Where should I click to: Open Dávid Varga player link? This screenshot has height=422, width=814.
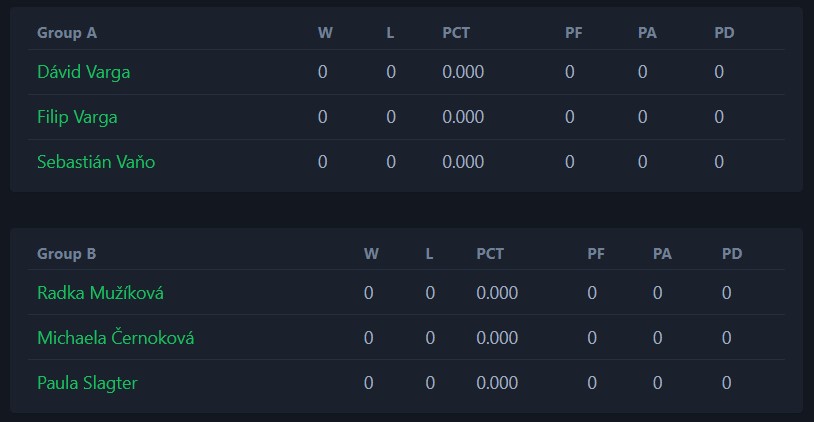84,72
